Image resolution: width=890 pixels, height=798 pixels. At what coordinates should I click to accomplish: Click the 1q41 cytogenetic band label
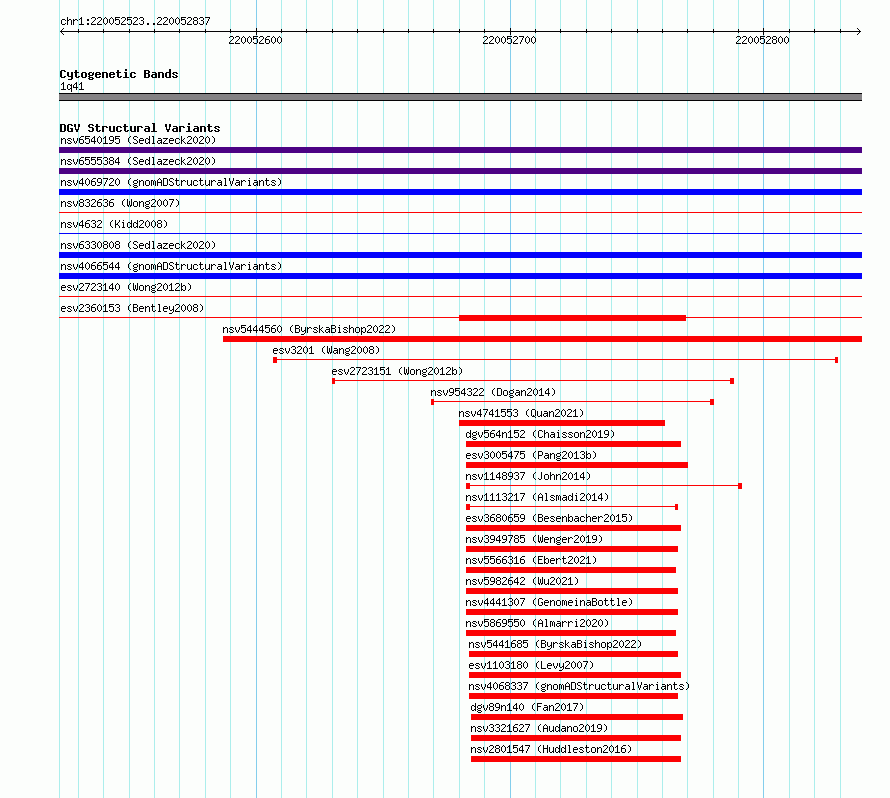[x=72, y=86]
